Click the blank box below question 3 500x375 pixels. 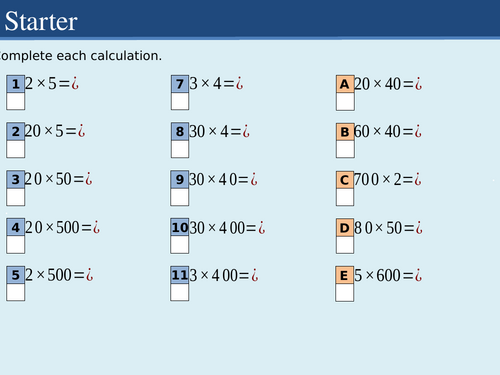[16, 197]
